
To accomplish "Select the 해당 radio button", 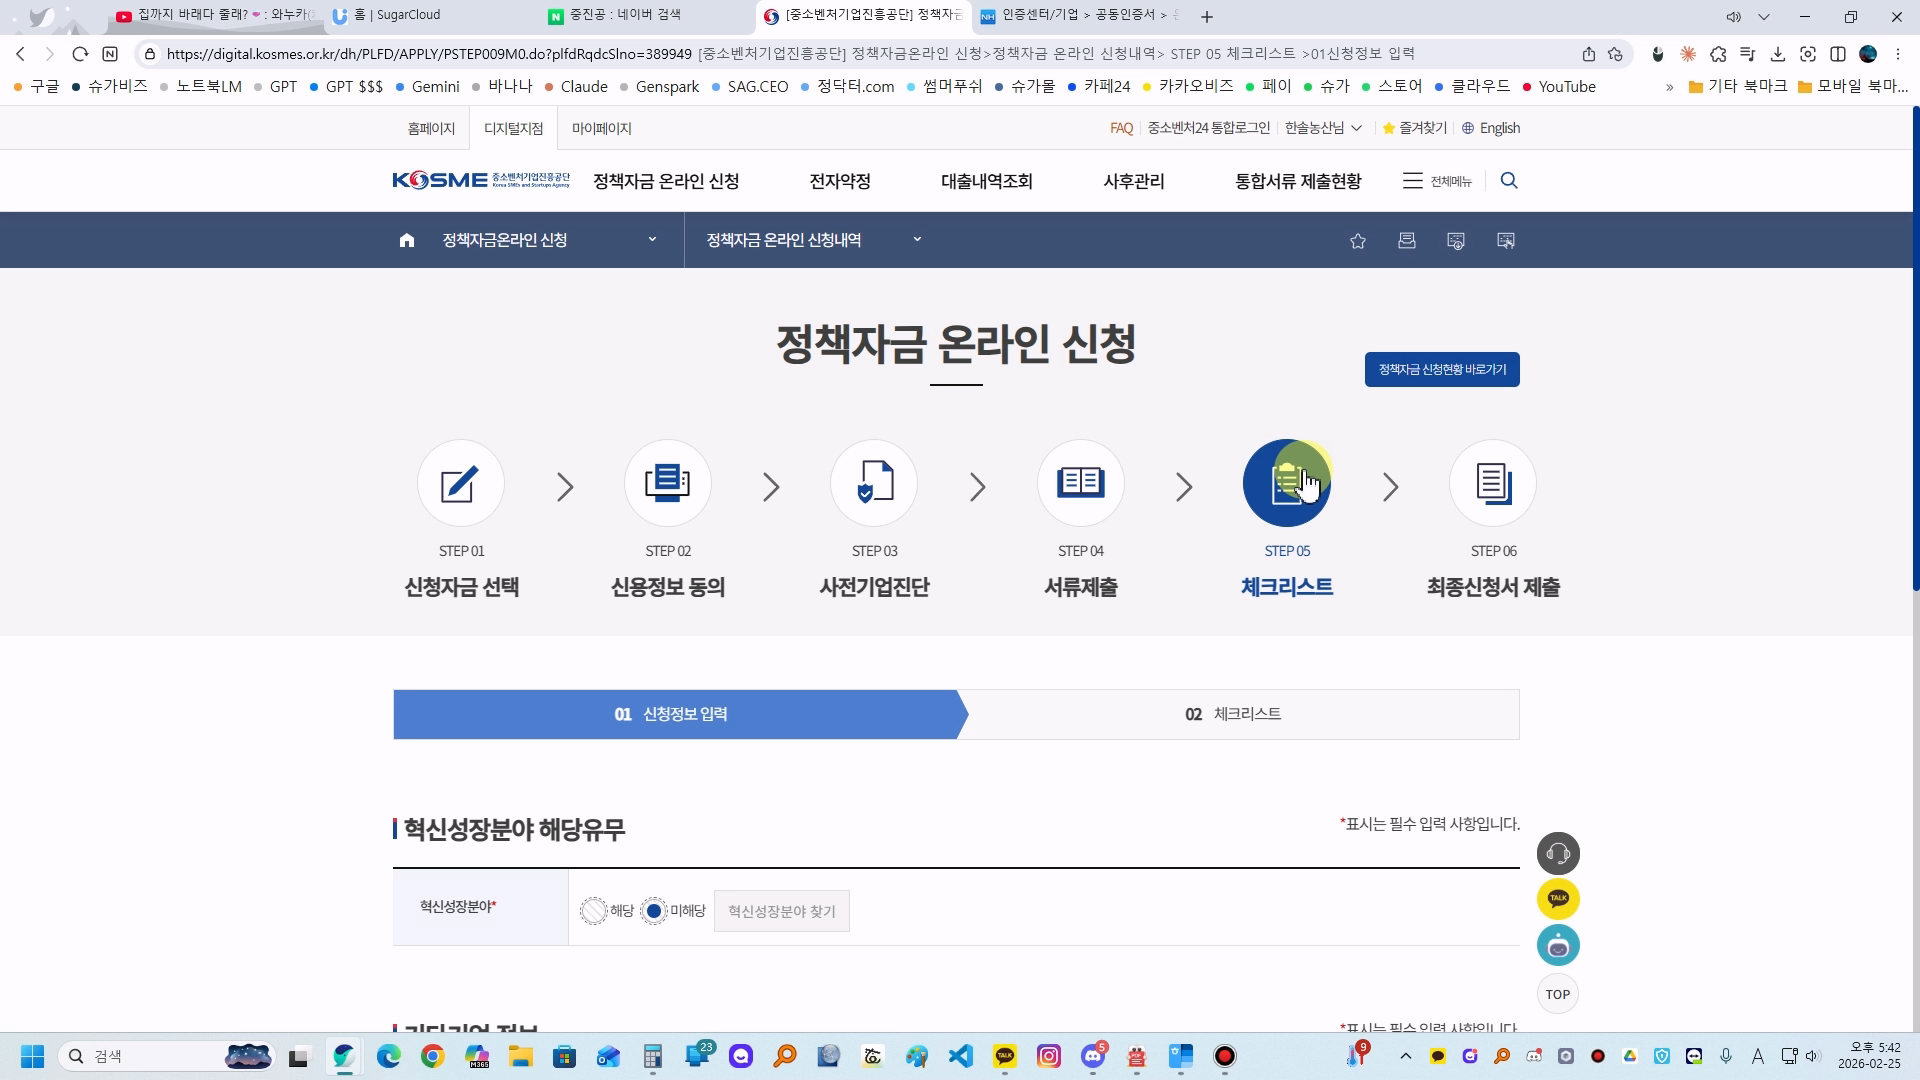I will click(594, 911).
